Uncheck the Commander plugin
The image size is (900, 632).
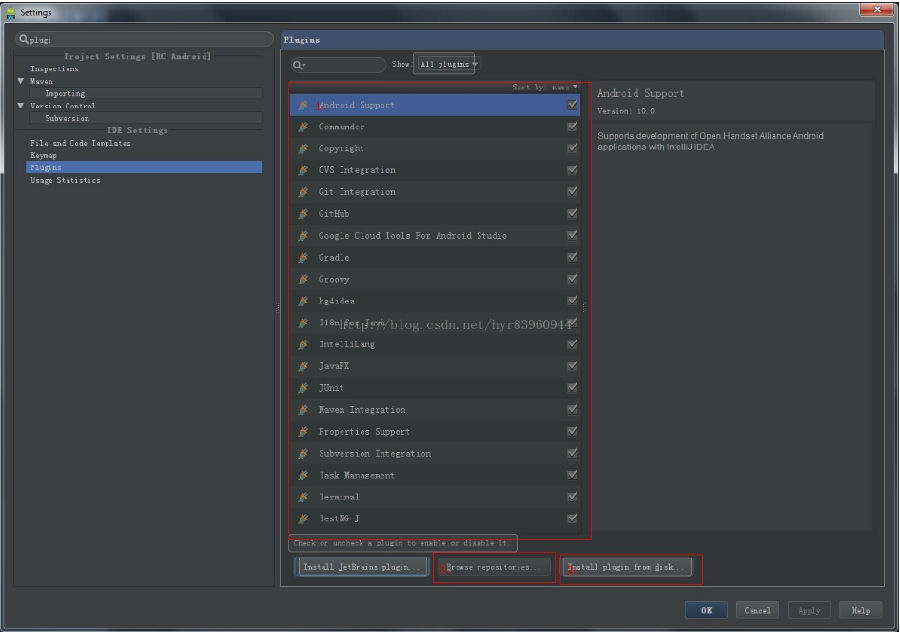572,126
